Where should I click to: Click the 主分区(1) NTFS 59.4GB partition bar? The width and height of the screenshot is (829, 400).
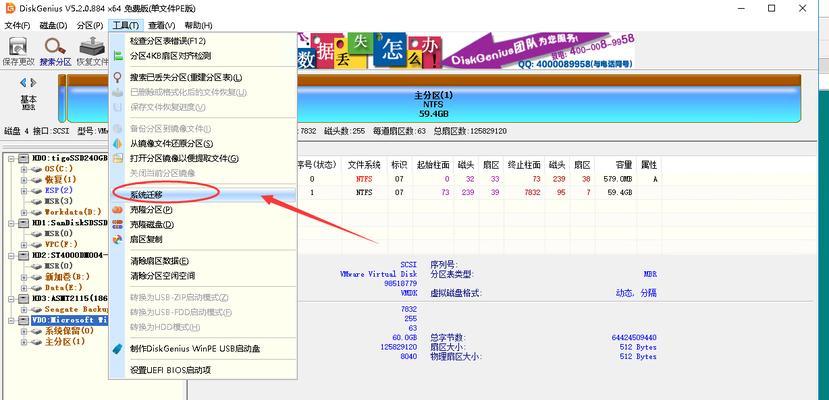434,98
